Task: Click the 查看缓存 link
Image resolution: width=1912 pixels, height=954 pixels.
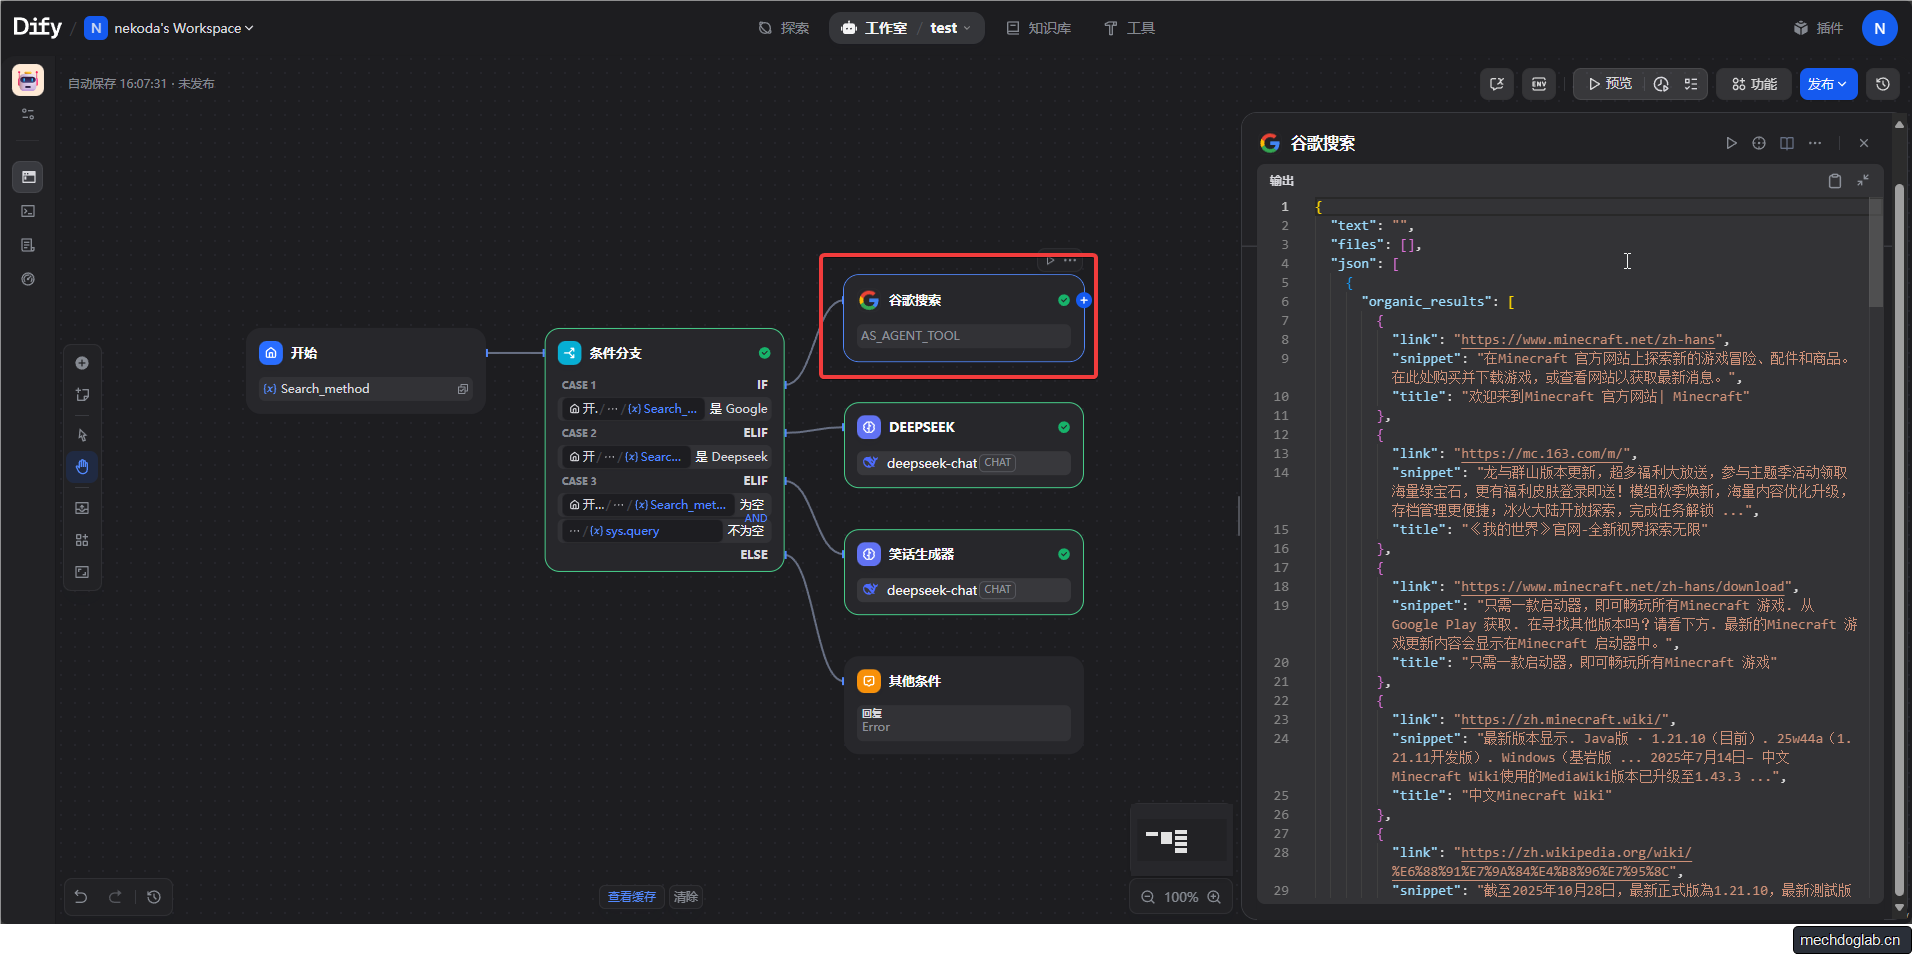Action: point(631,897)
